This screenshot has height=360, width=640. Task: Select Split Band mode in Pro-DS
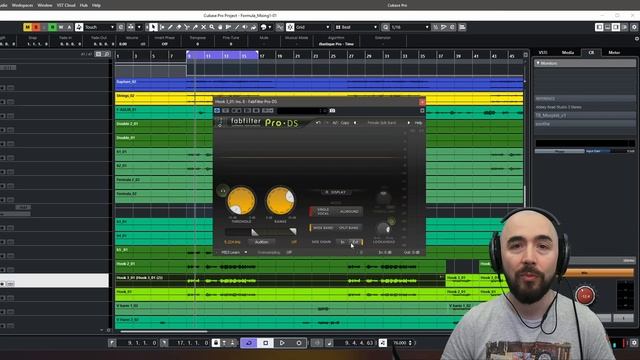click(348, 228)
